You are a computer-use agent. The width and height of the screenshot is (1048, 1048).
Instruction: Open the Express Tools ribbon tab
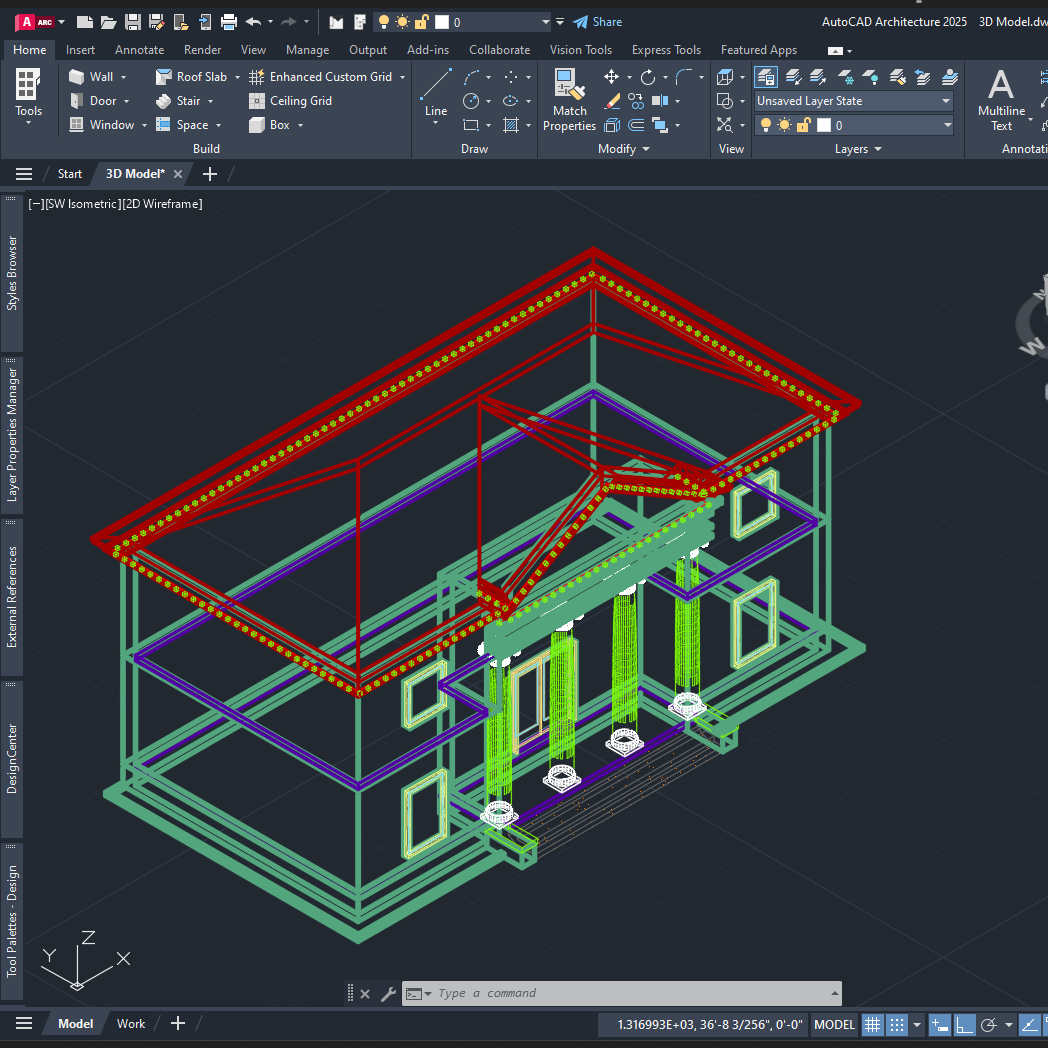click(666, 50)
